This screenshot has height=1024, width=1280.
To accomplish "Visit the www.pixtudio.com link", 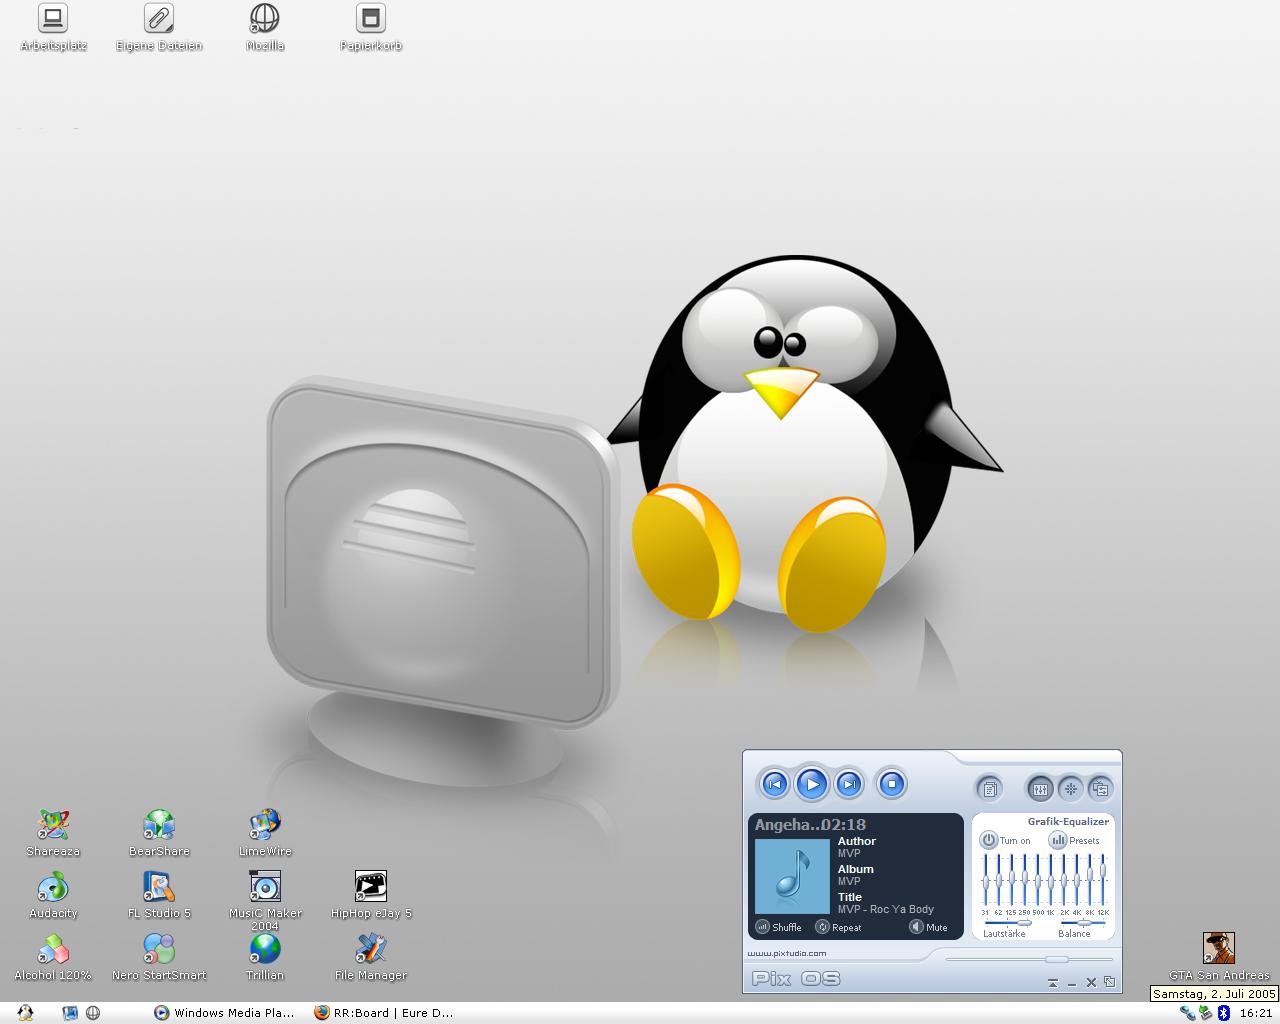I will pyautogui.click(x=787, y=954).
